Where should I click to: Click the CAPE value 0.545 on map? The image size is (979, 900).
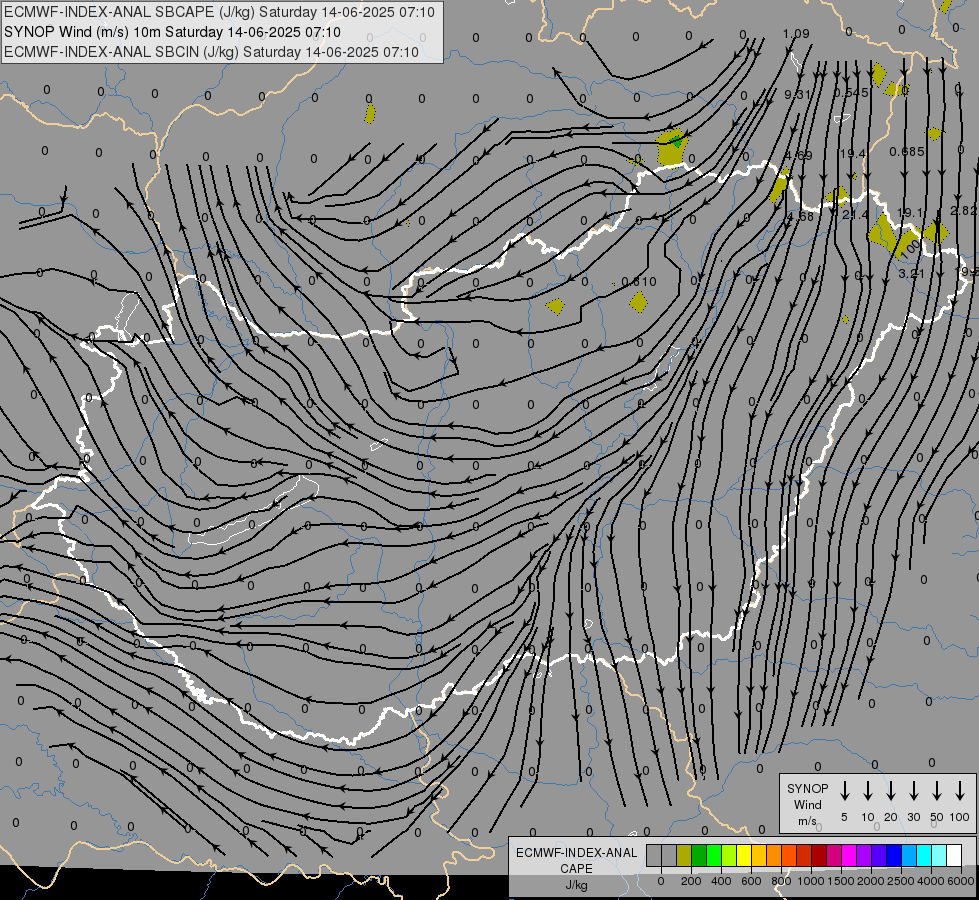pos(851,93)
